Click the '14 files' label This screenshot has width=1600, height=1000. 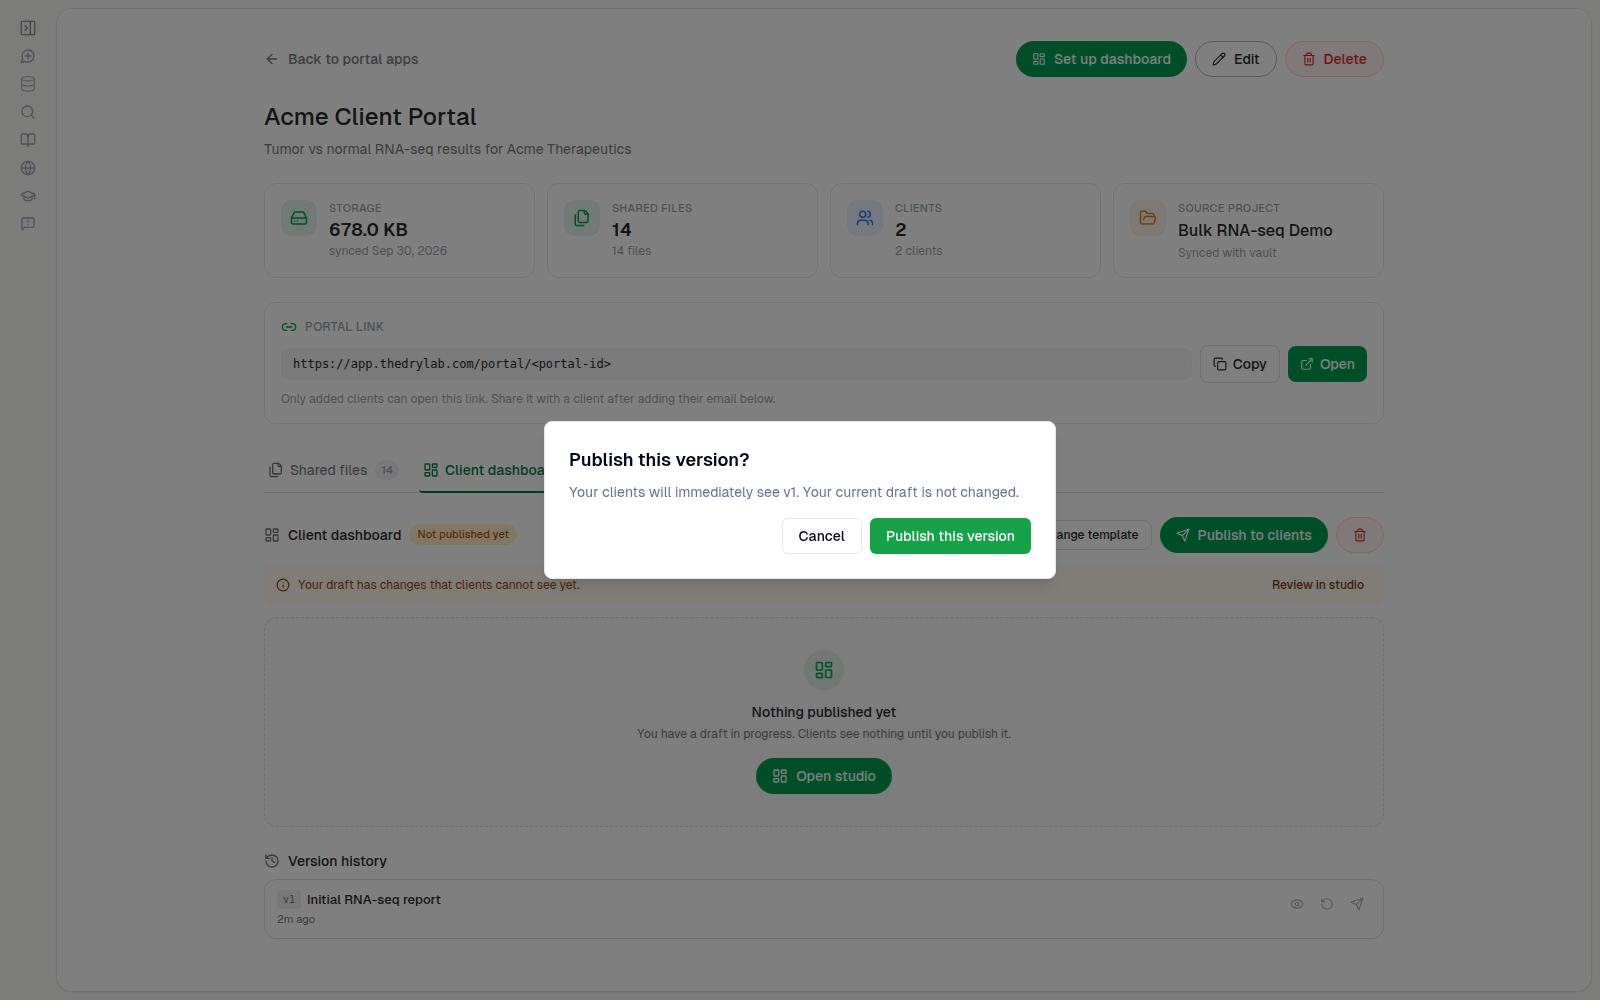[x=631, y=251]
